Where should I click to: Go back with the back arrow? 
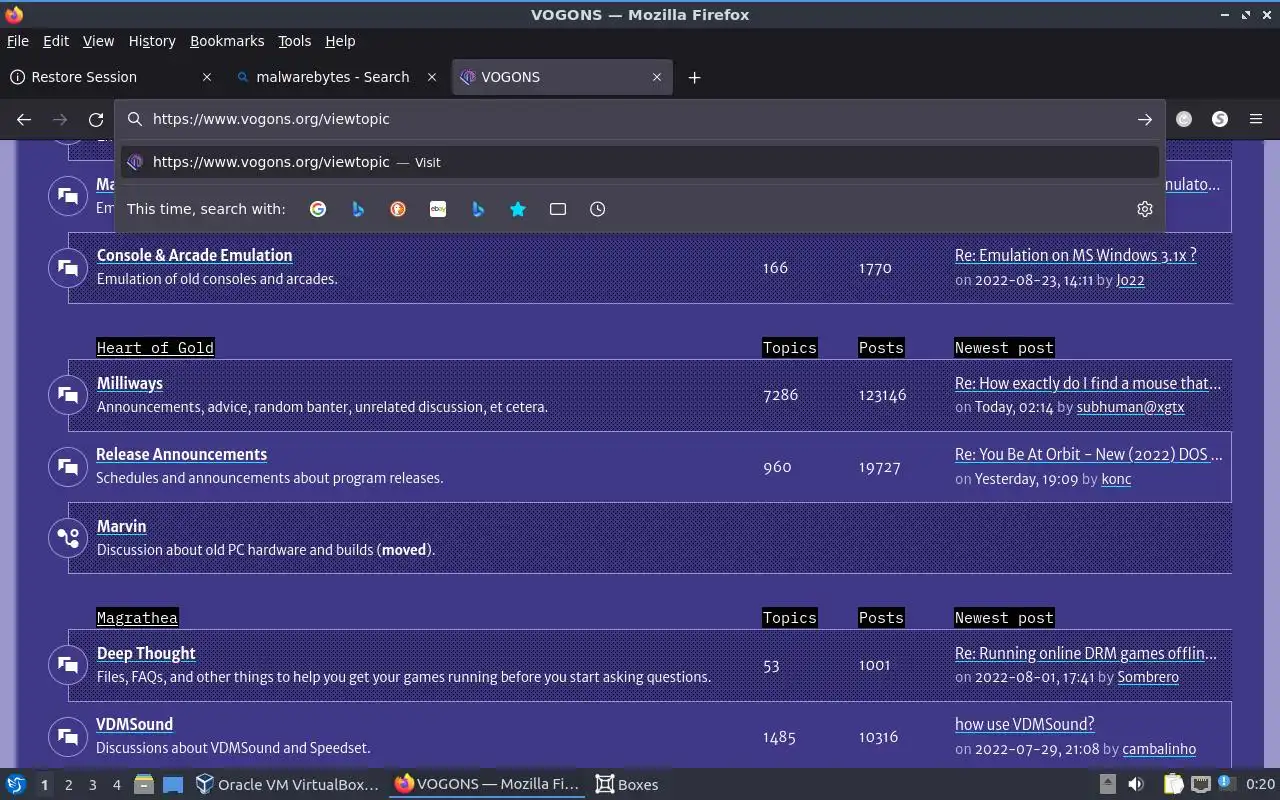24,119
